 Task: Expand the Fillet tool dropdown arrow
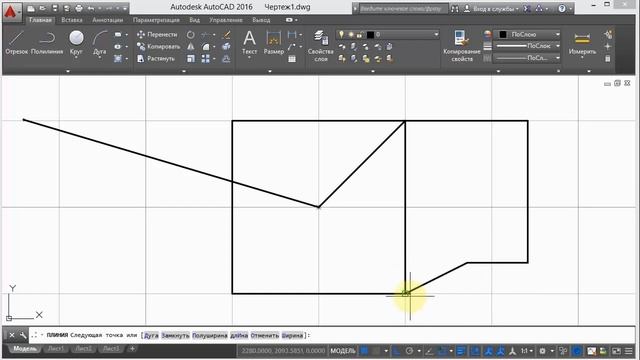tap(214, 47)
